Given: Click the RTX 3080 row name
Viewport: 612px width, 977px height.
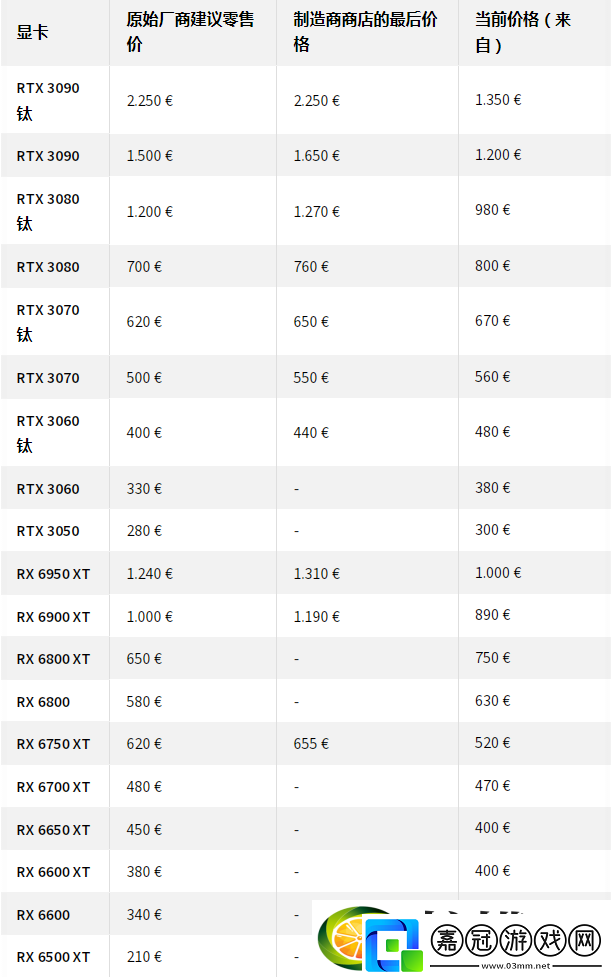Looking at the screenshot, I should tap(48, 267).
